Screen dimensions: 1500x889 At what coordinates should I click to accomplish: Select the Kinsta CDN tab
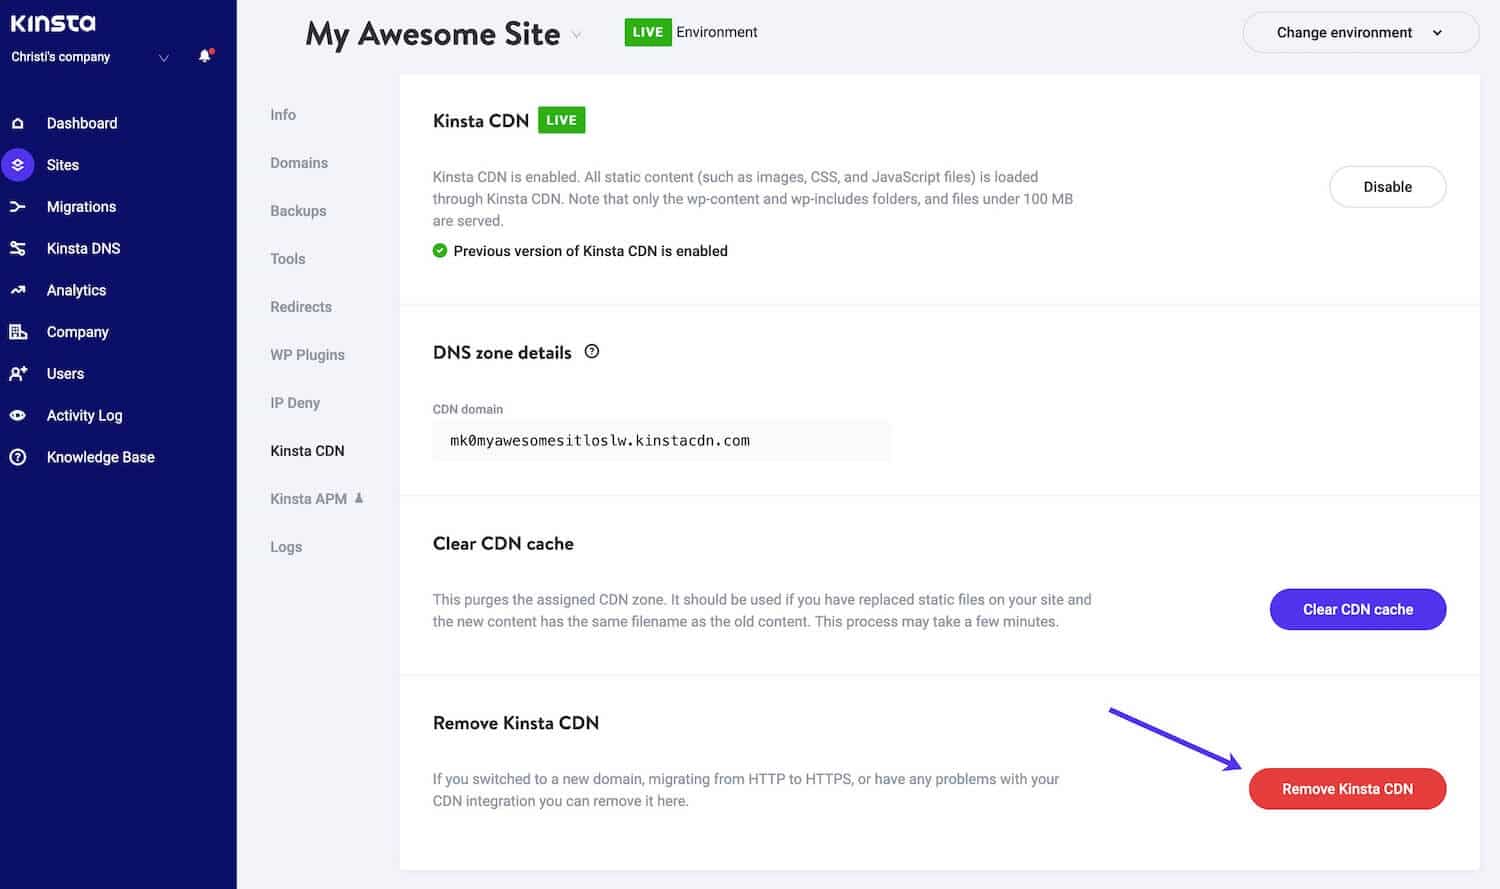click(x=307, y=451)
